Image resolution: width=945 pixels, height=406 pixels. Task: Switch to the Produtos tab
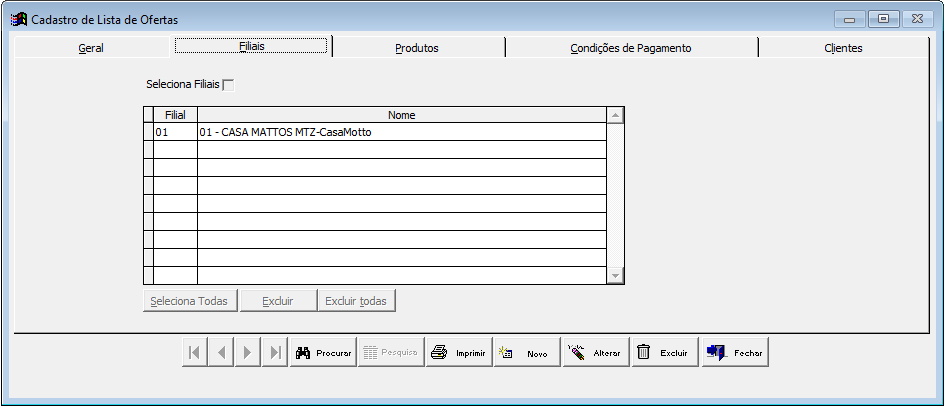[x=417, y=47]
